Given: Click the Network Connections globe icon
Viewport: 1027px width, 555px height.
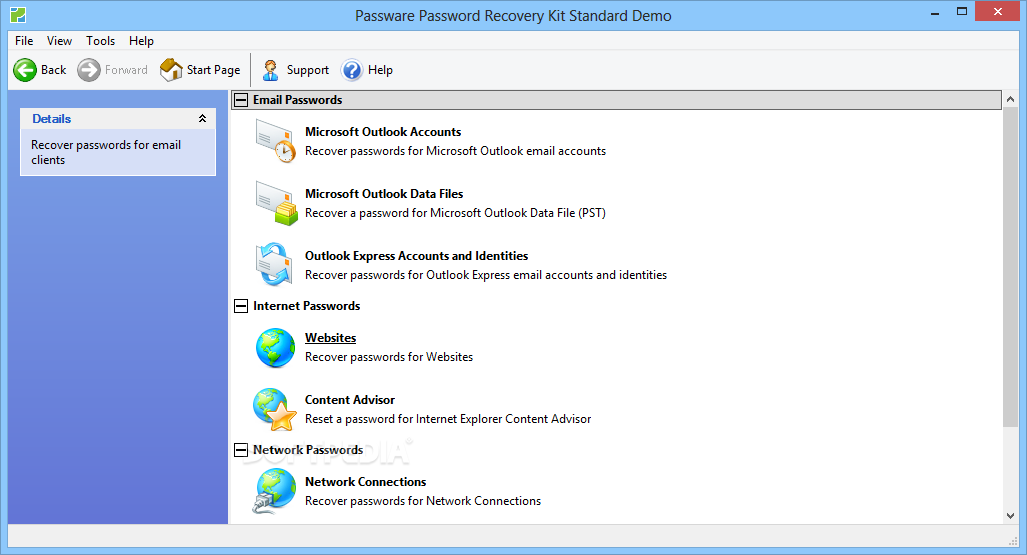Looking at the screenshot, I should point(275,491).
